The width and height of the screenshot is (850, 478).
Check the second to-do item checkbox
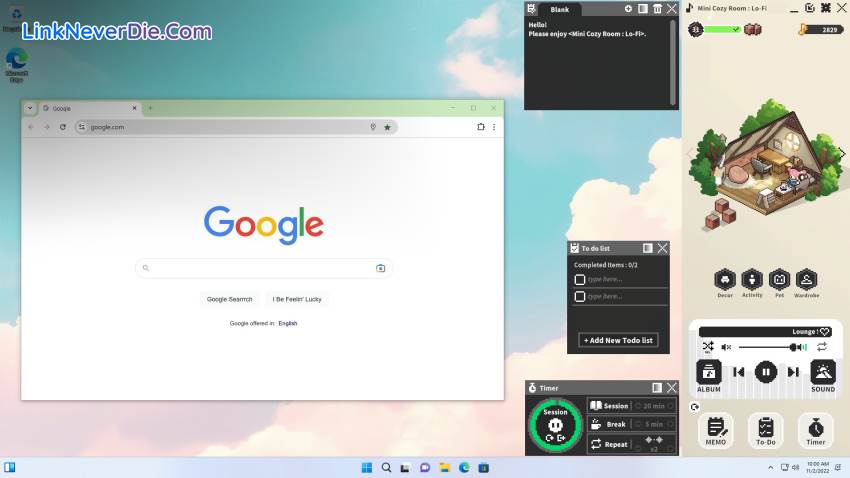(x=580, y=296)
